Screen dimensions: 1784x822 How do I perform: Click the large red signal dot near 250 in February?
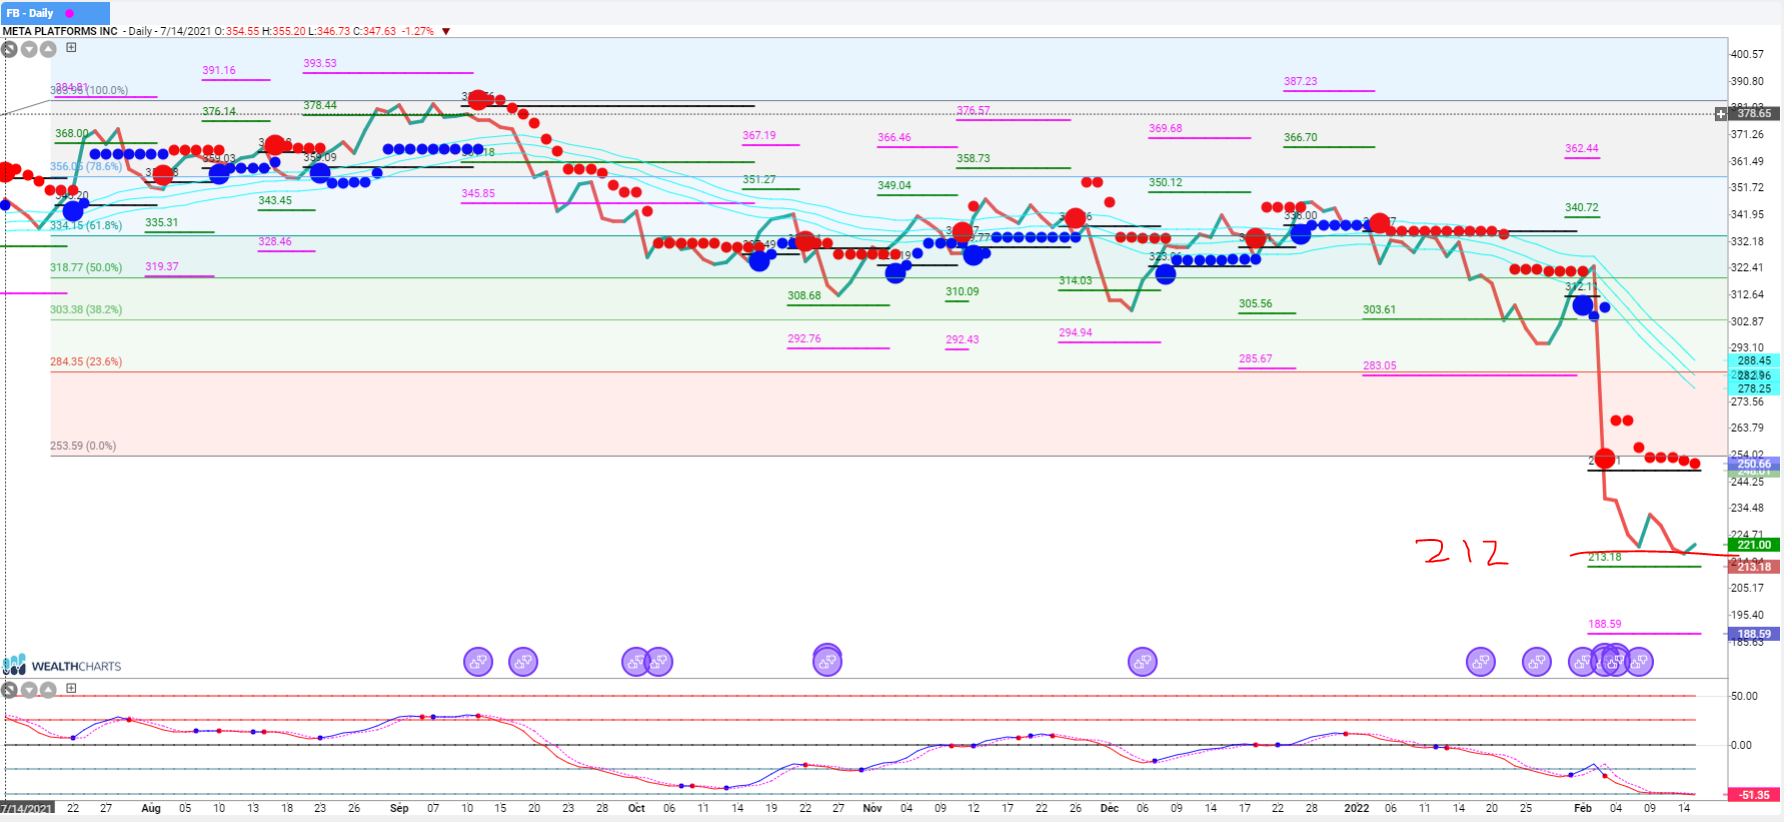click(1605, 459)
